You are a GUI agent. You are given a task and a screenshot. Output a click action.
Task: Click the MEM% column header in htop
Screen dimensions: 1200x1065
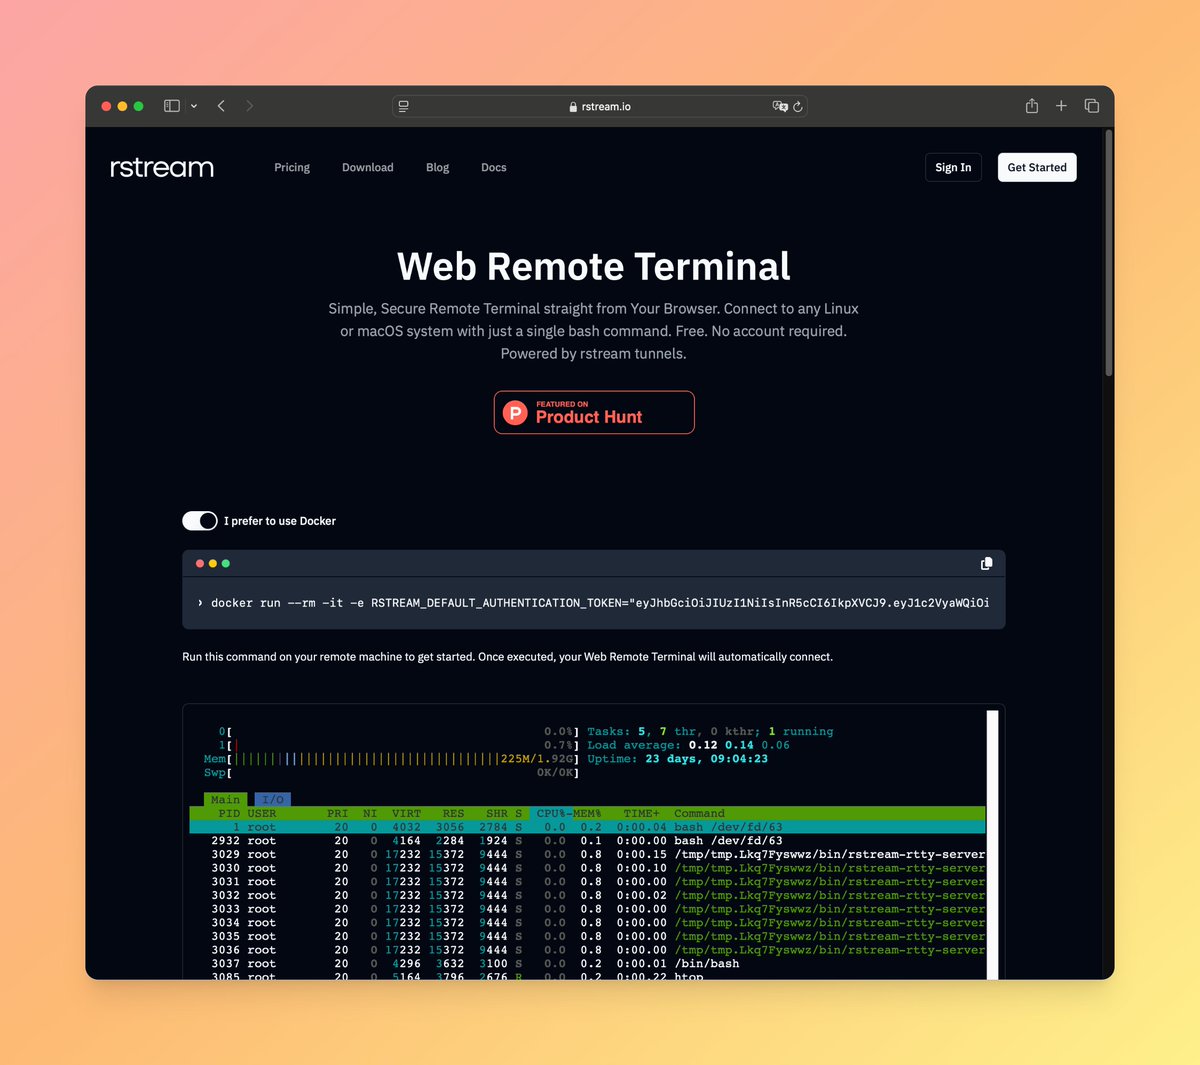[x=587, y=813]
